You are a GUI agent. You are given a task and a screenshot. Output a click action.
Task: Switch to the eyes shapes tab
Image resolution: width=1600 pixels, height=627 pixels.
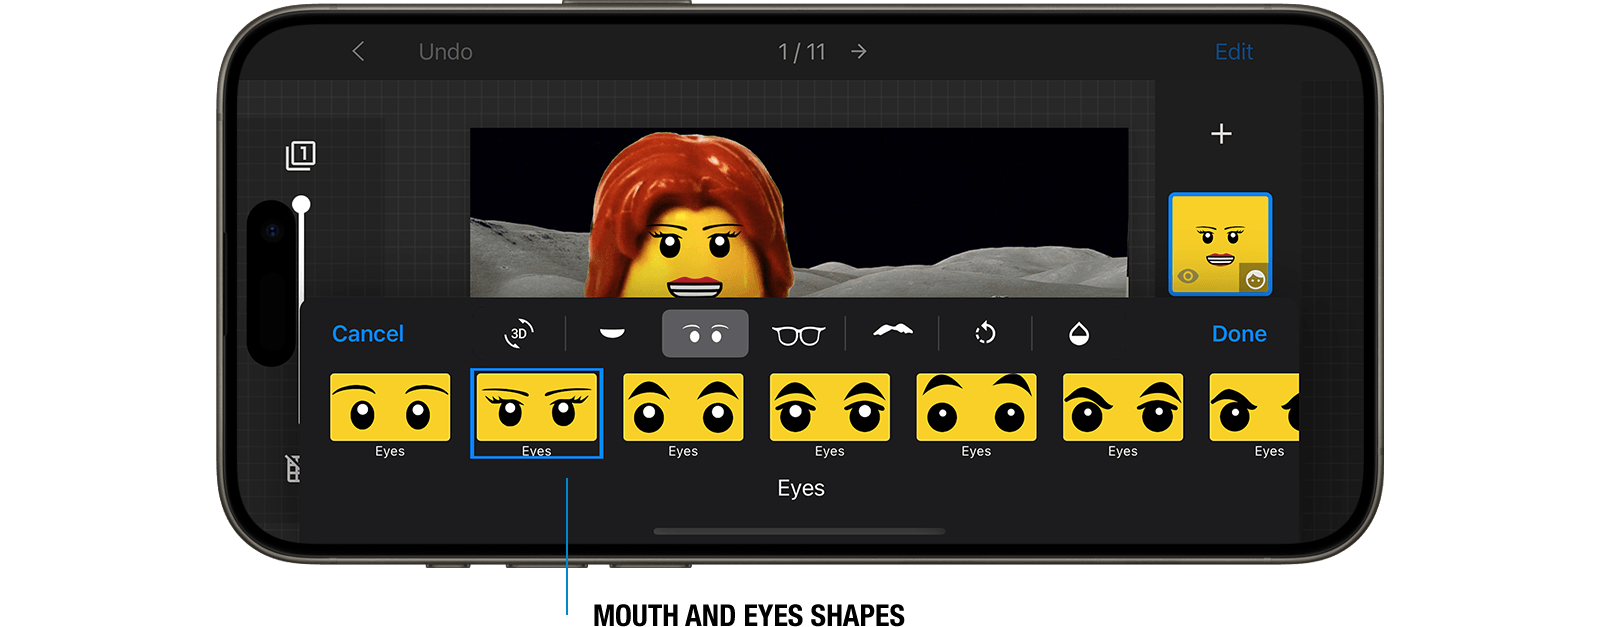705,334
